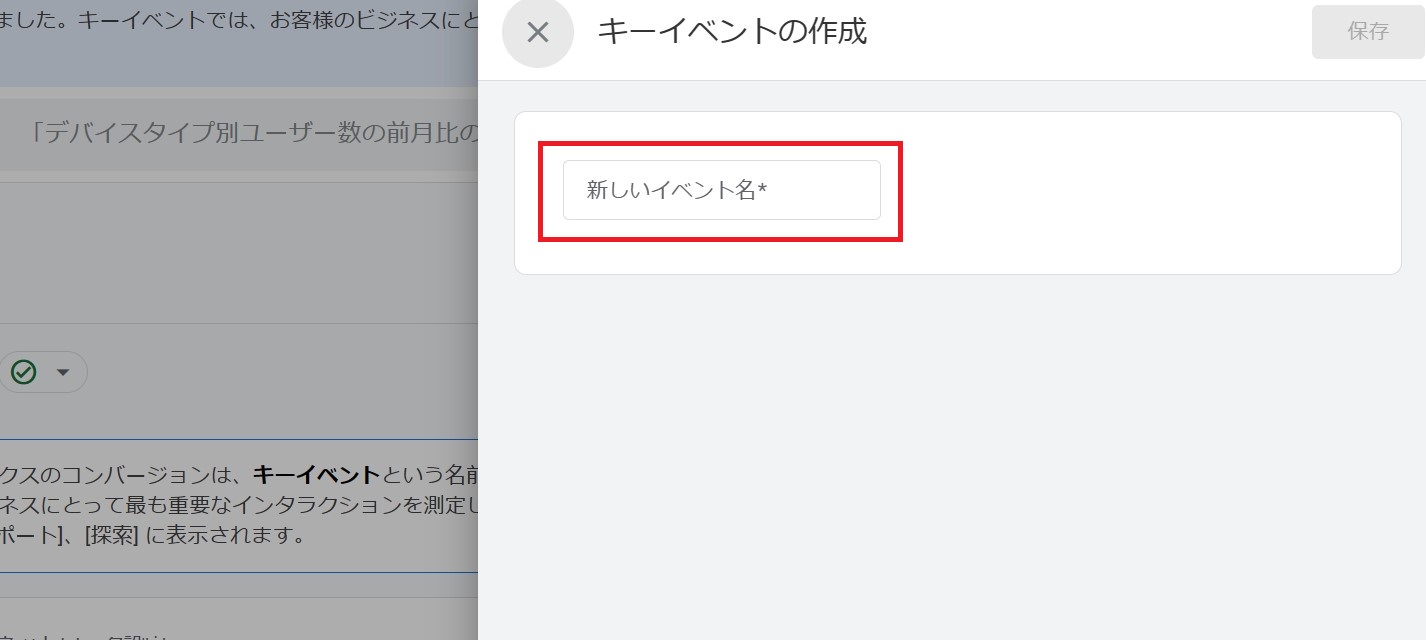Click the insight card row below the banner

pyautogui.click(x=240, y=134)
